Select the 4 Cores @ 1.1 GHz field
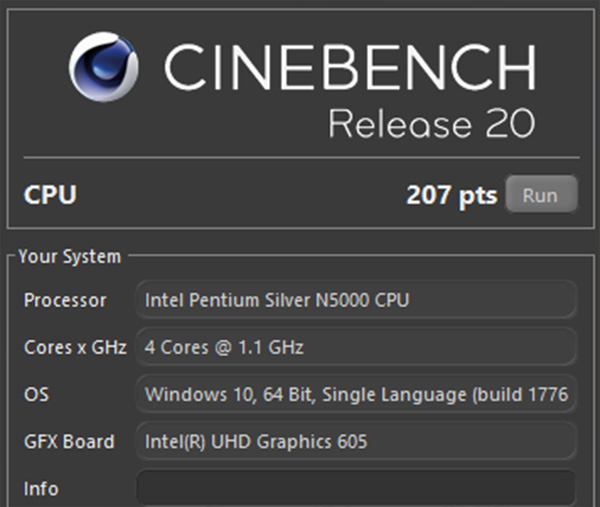 point(355,348)
